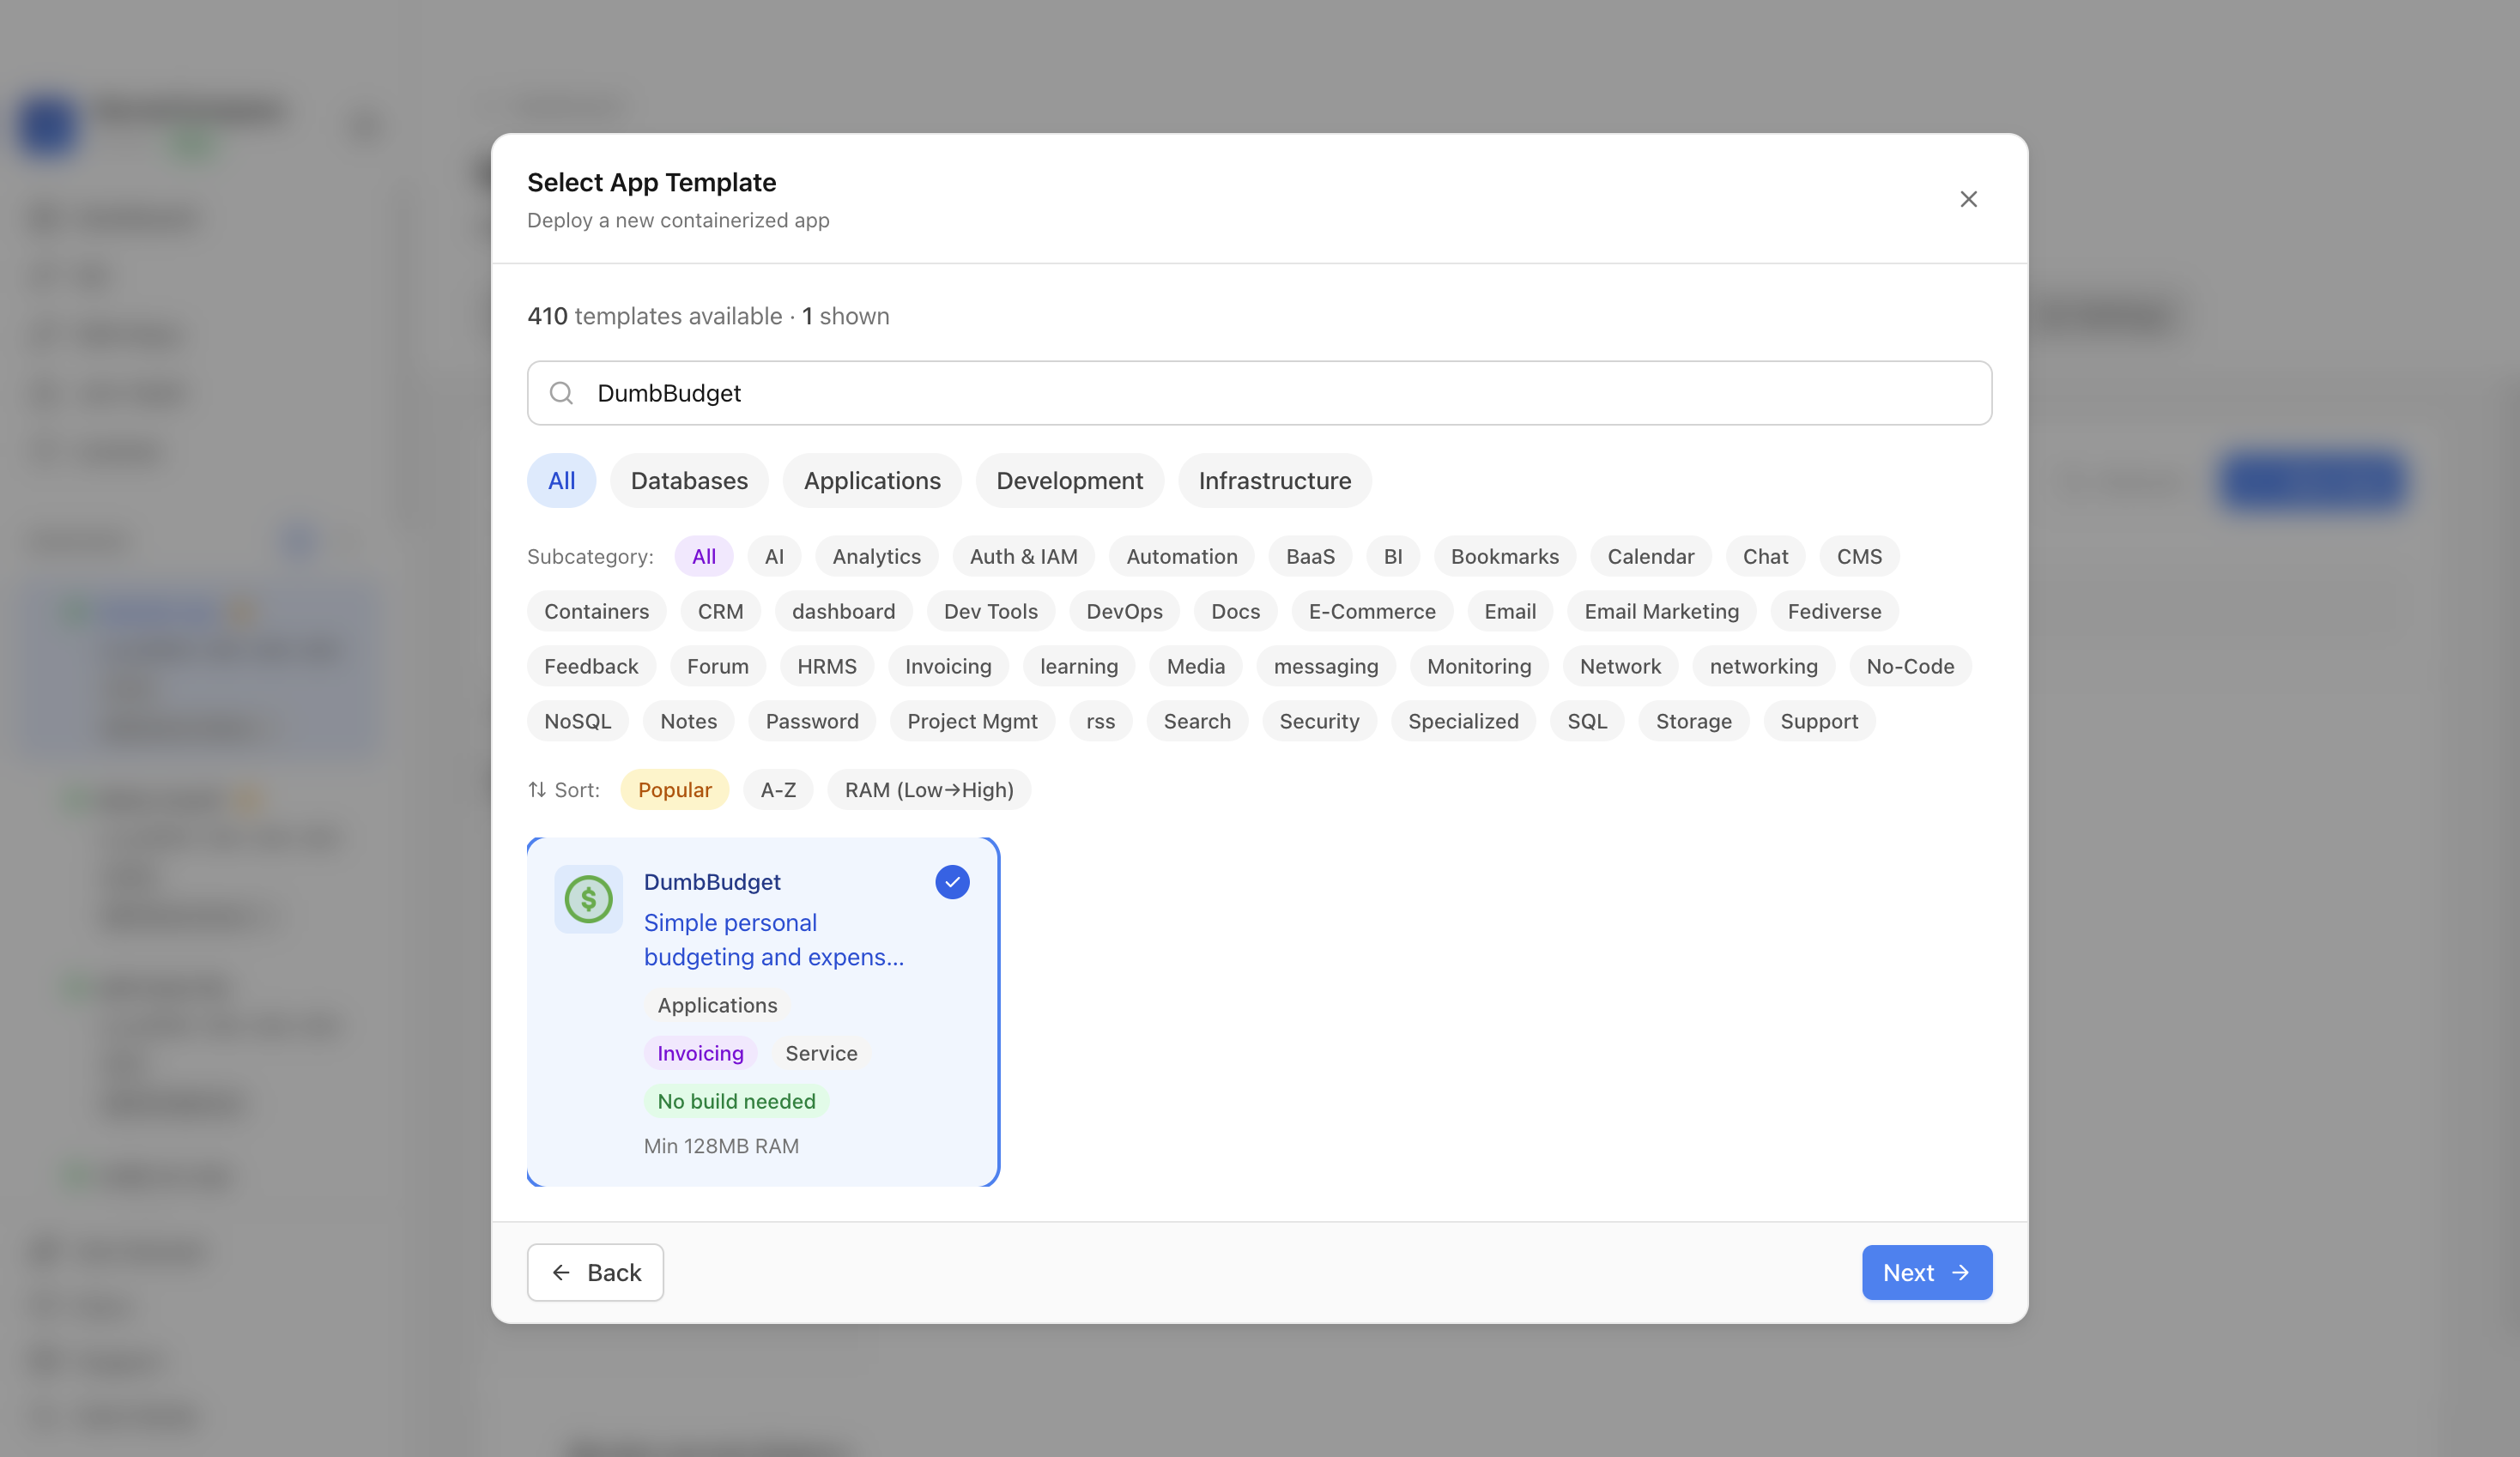Filter by learning subcategory
The width and height of the screenshot is (2520, 1457).
click(1078, 666)
